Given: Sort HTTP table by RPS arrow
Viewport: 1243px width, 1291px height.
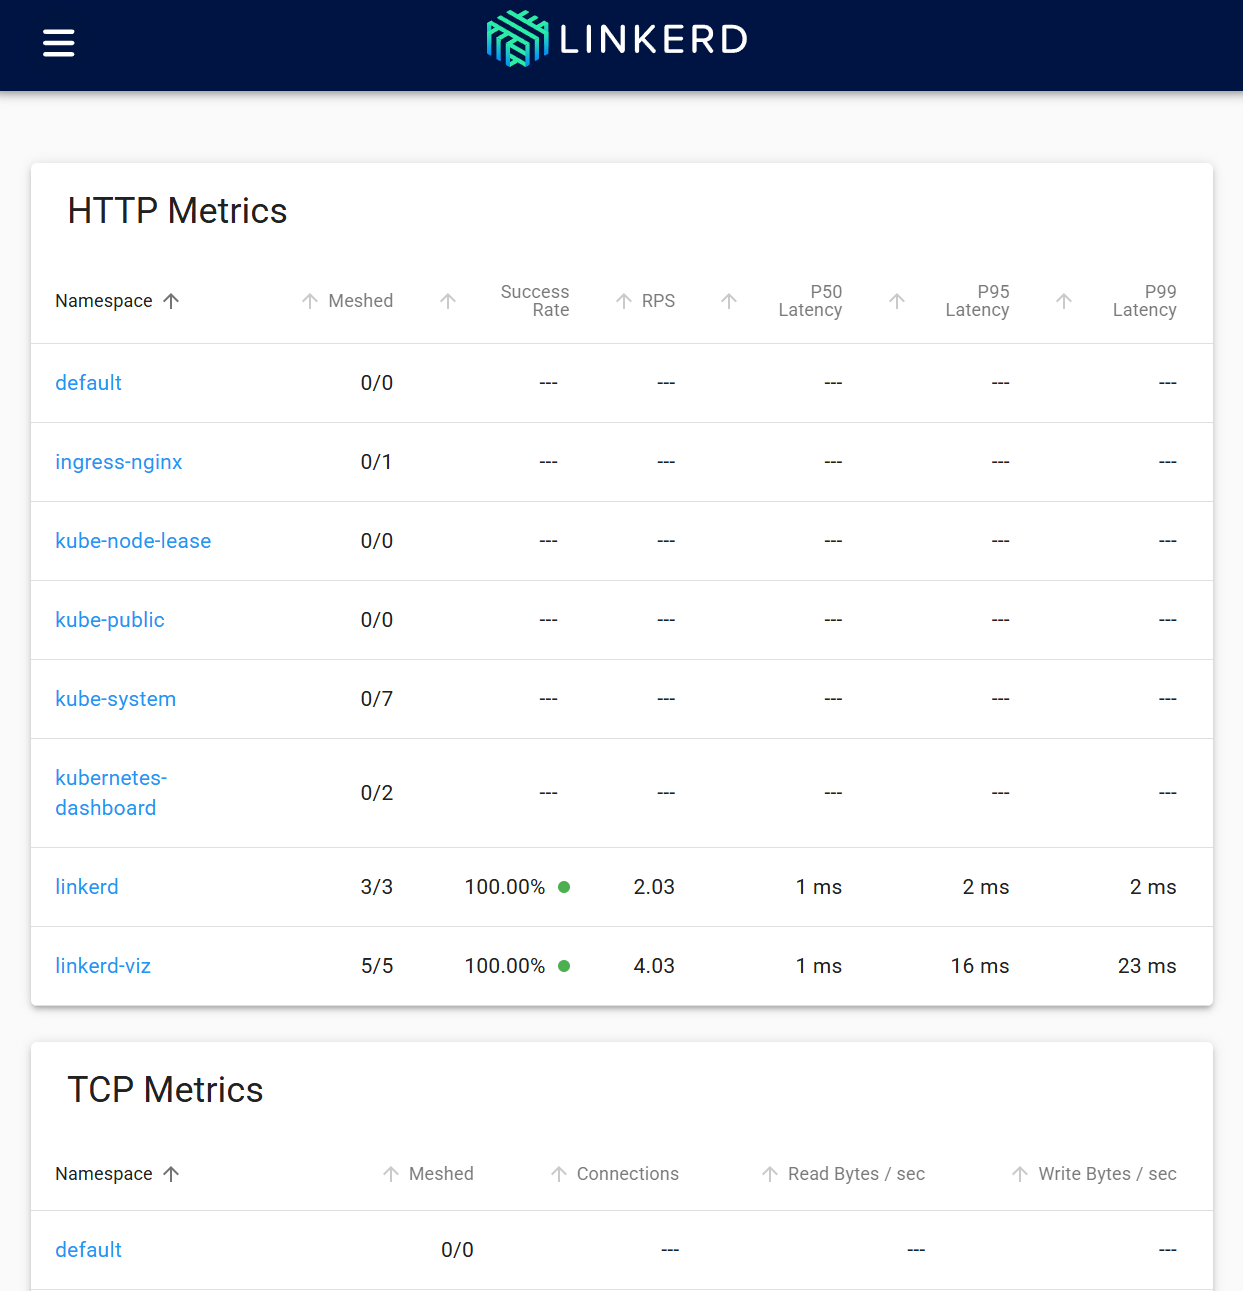Looking at the screenshot, I should pos(624,301).
